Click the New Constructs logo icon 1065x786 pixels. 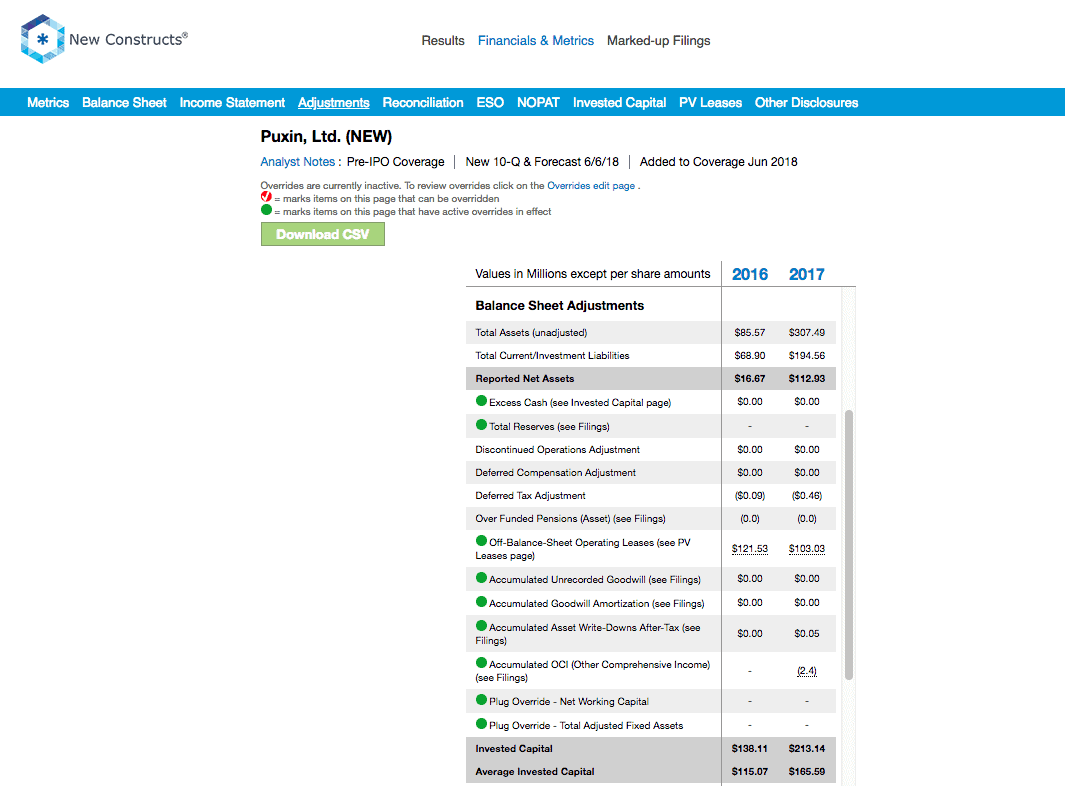42,39
